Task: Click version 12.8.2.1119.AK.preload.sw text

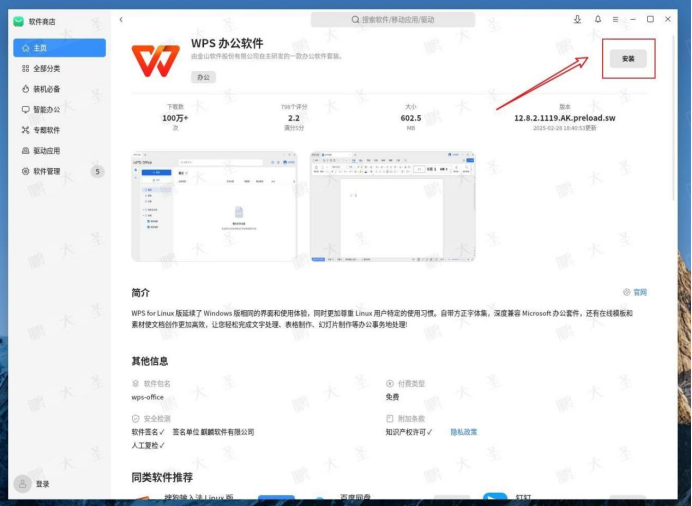Action: tap(564, 118)
